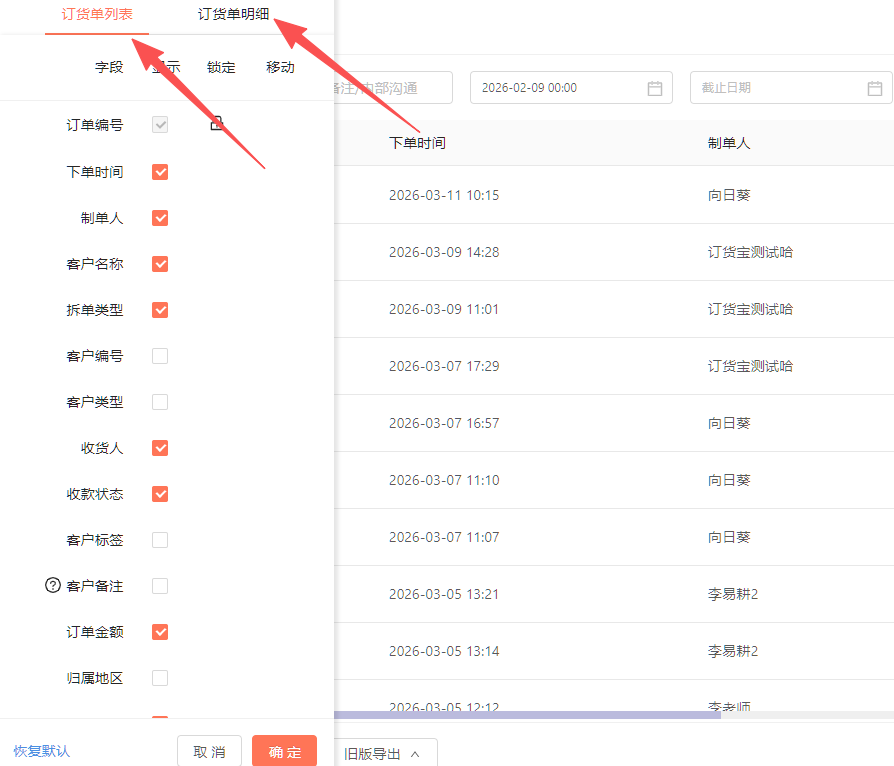894x766 pixels.
Task: Click the order time 2026-03-07 17:29
Action: tap(444, 366)
